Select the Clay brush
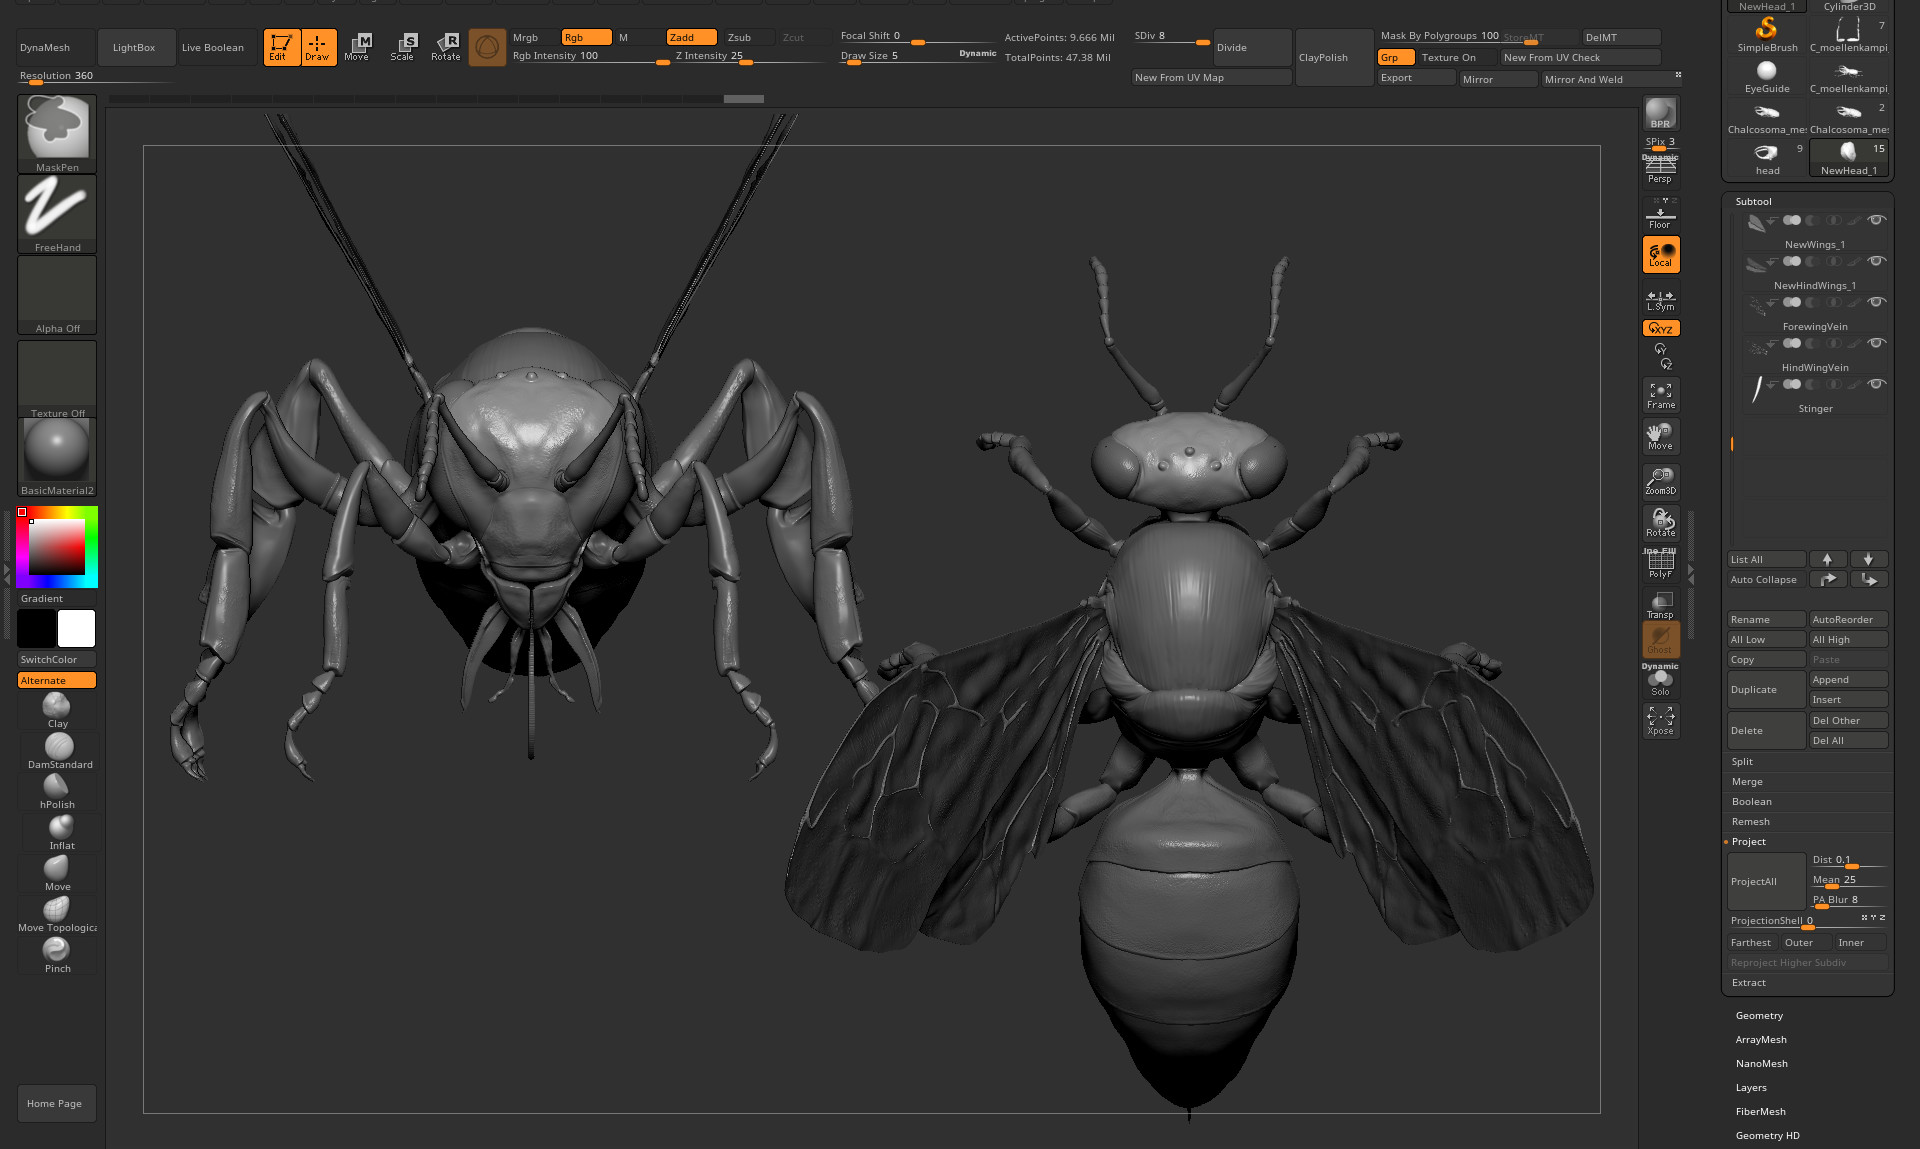1920x1149 pixels. [57, 711]
